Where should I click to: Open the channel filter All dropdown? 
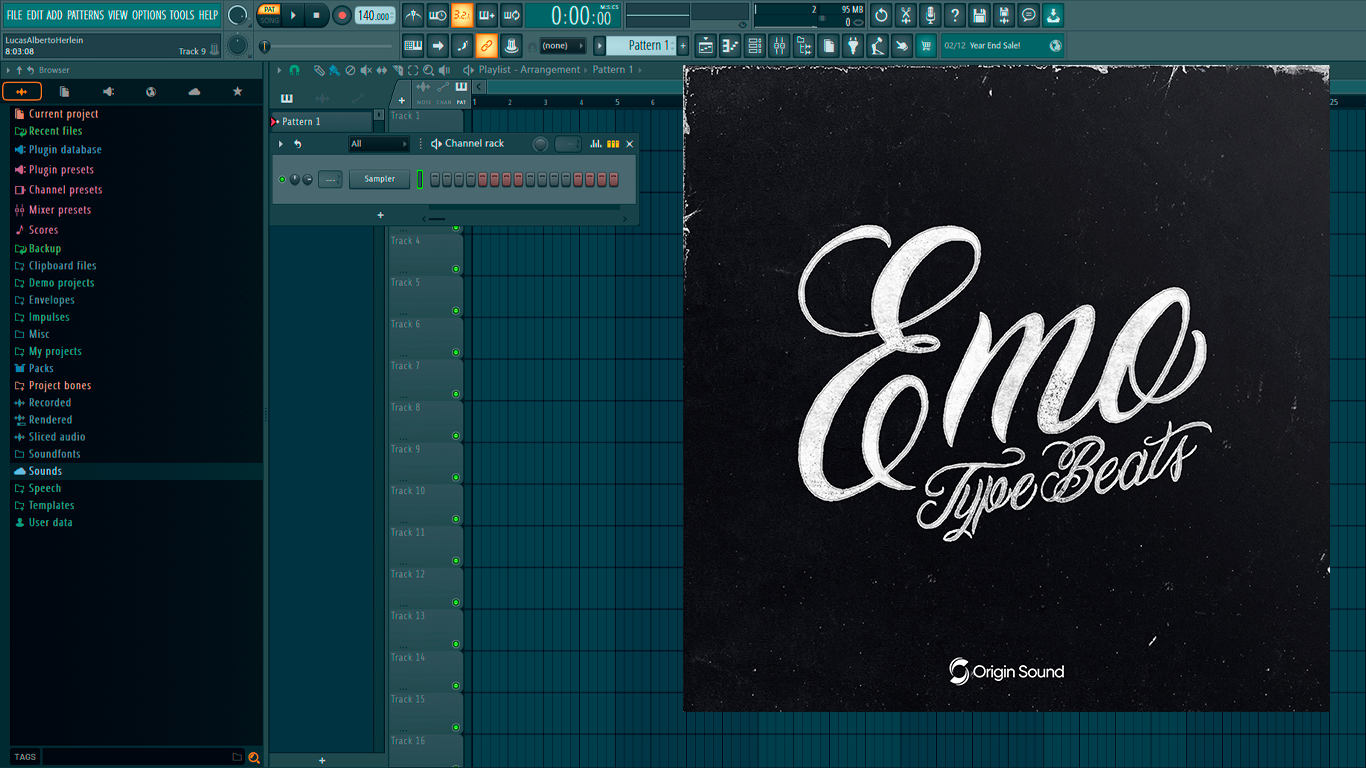coord(379,144)
